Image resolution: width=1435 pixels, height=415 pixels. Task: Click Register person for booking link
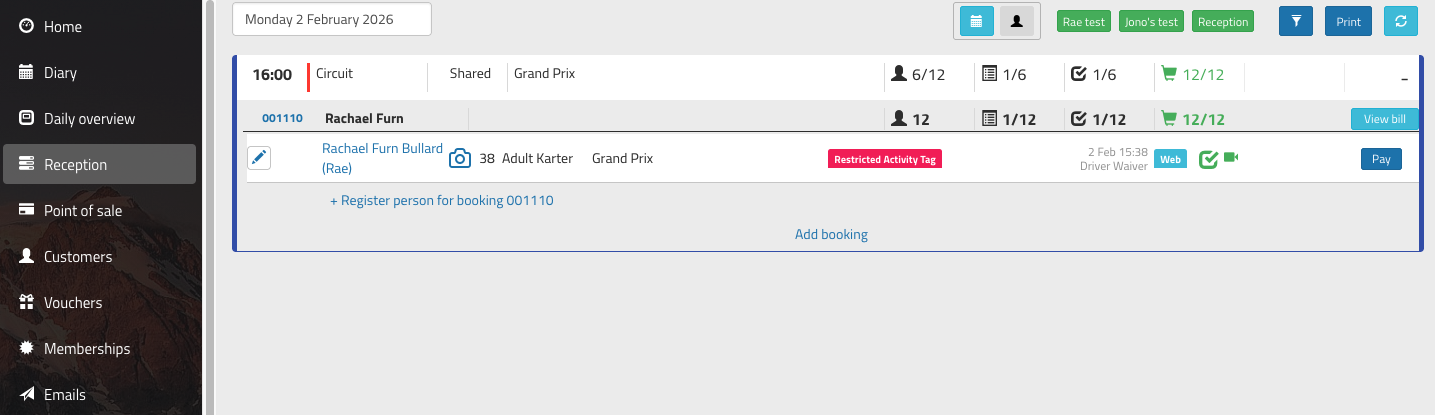pos(441,200)
